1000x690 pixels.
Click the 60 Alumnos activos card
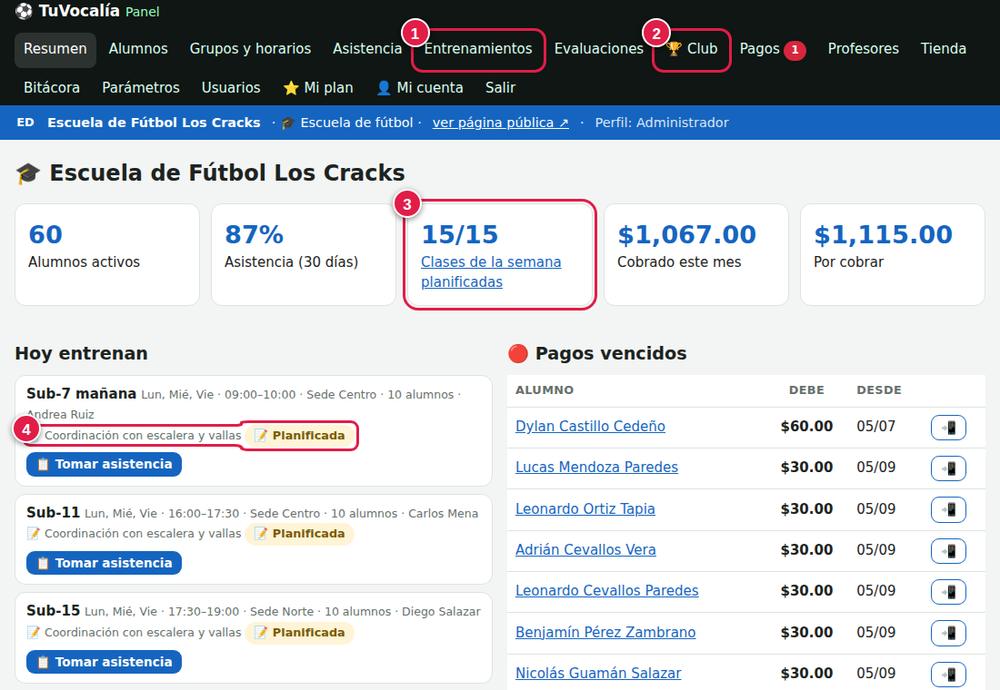pos(107,254)
